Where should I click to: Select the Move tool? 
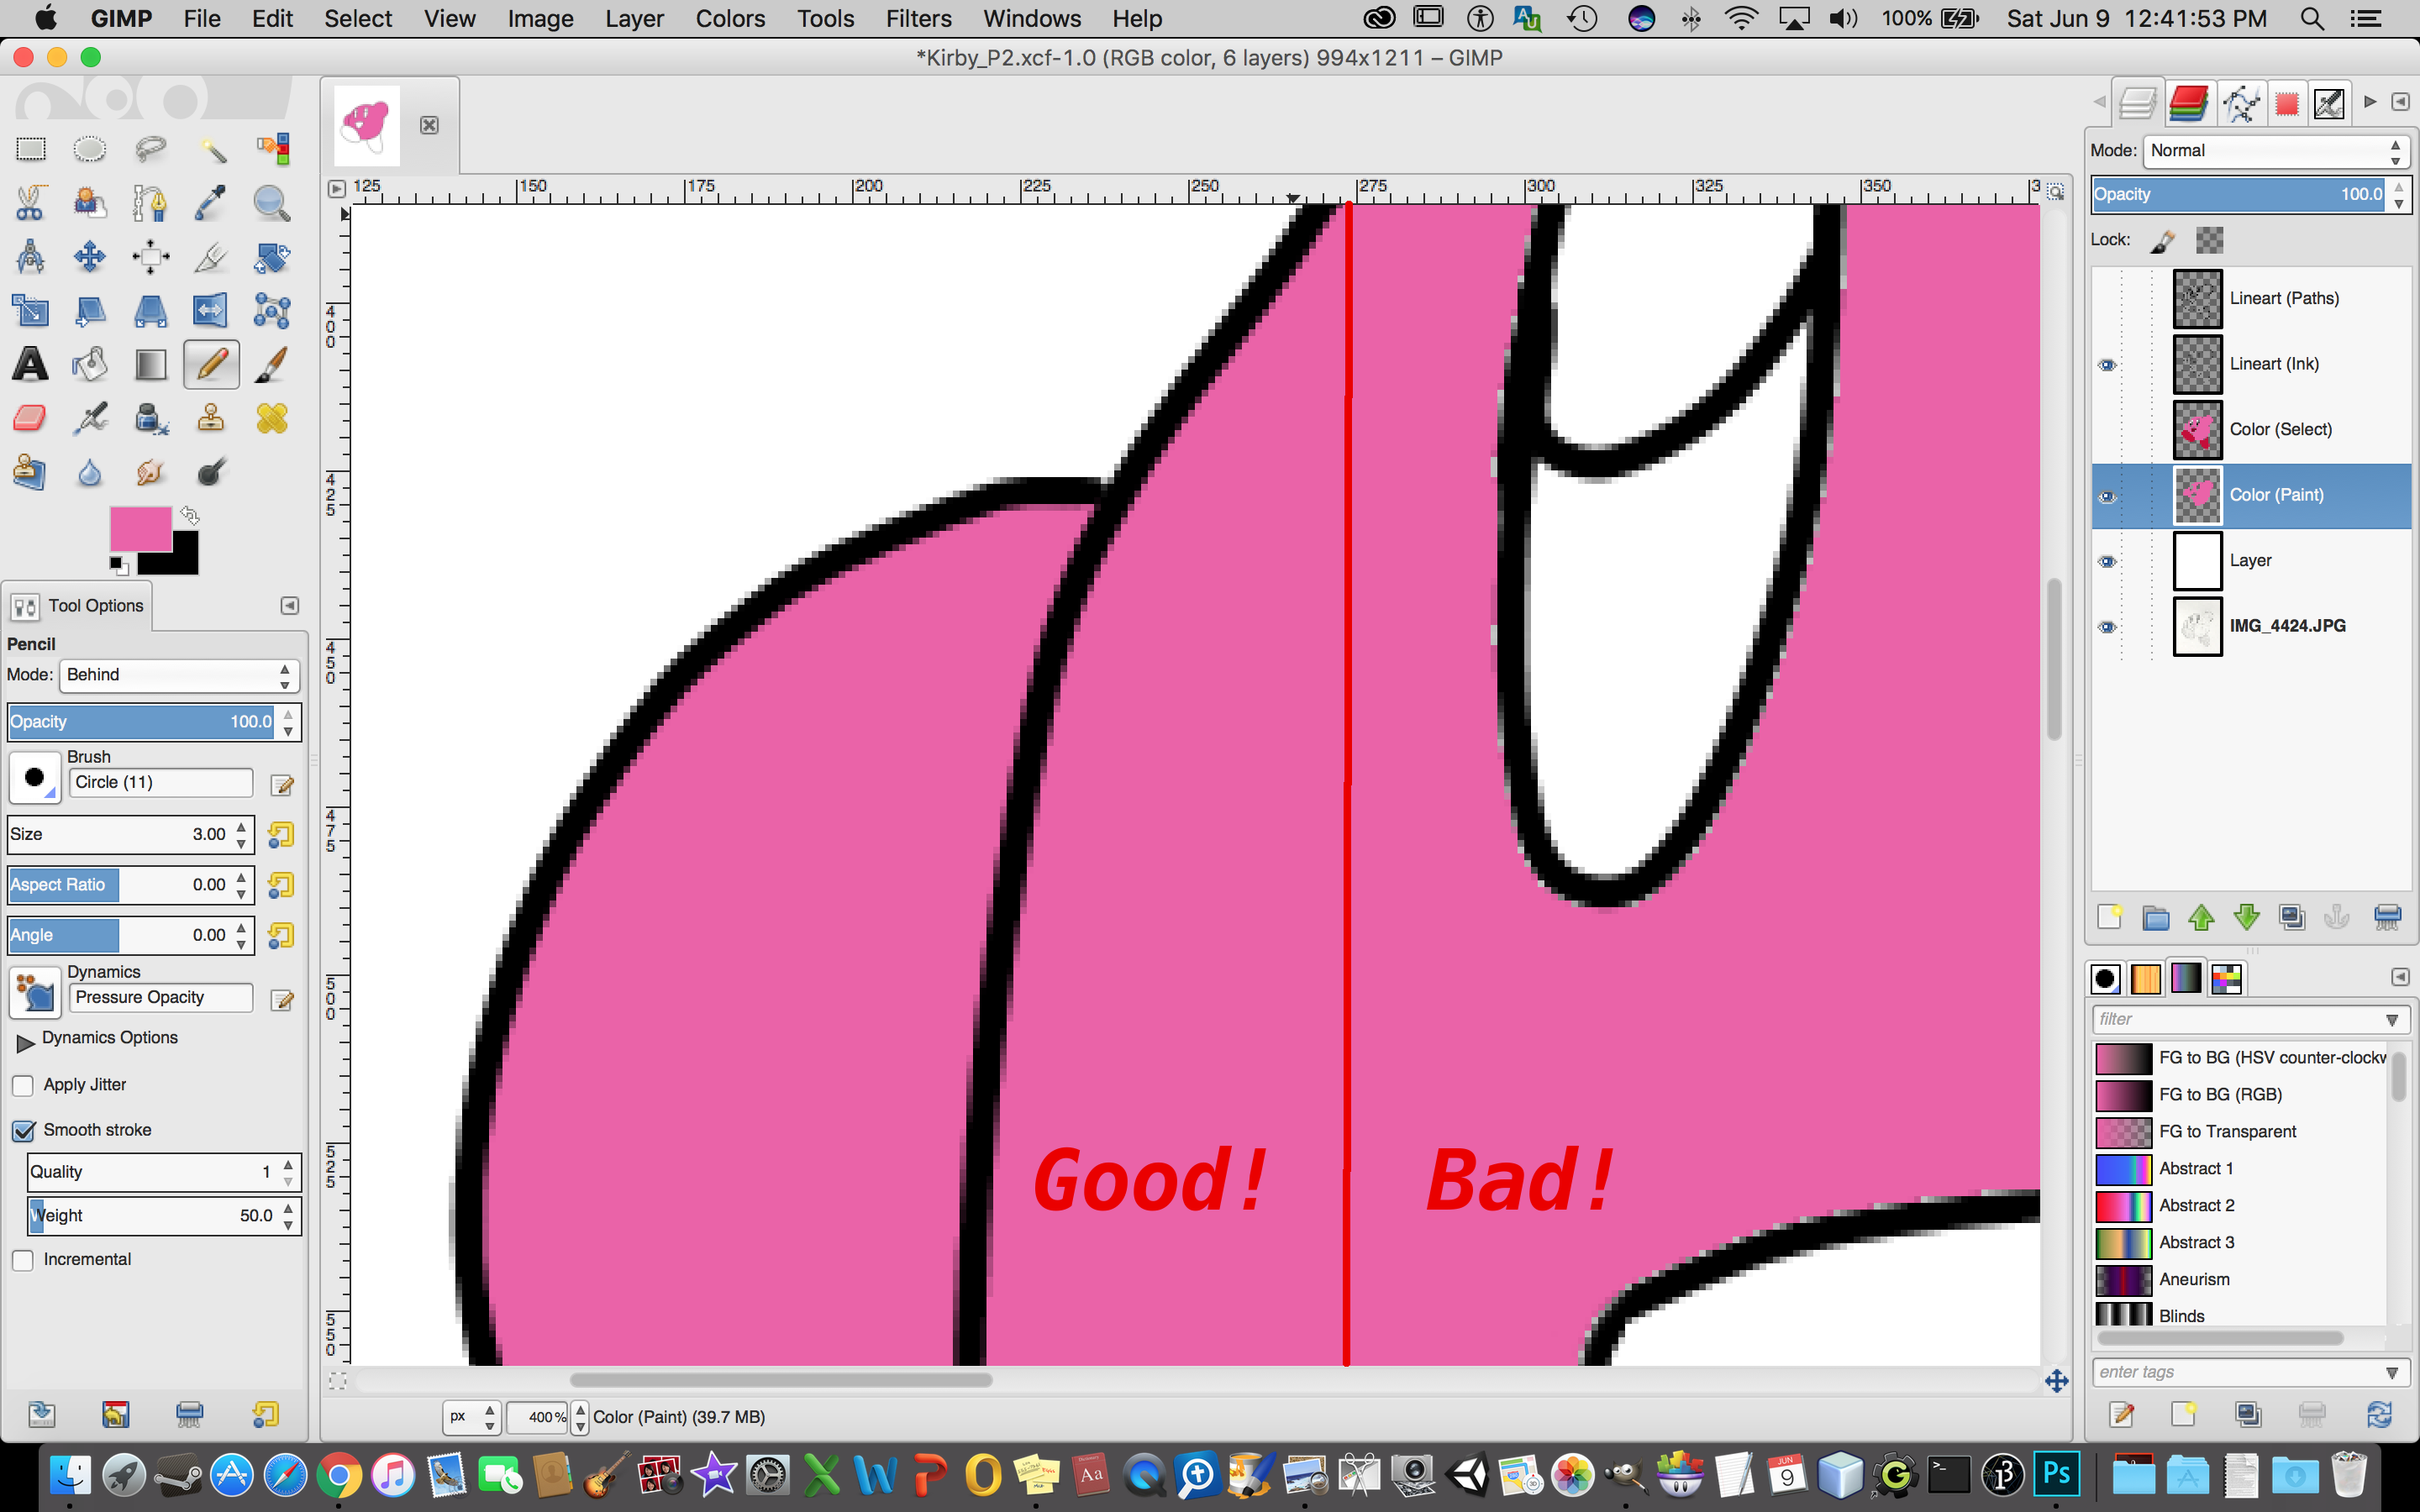[90, 257]
